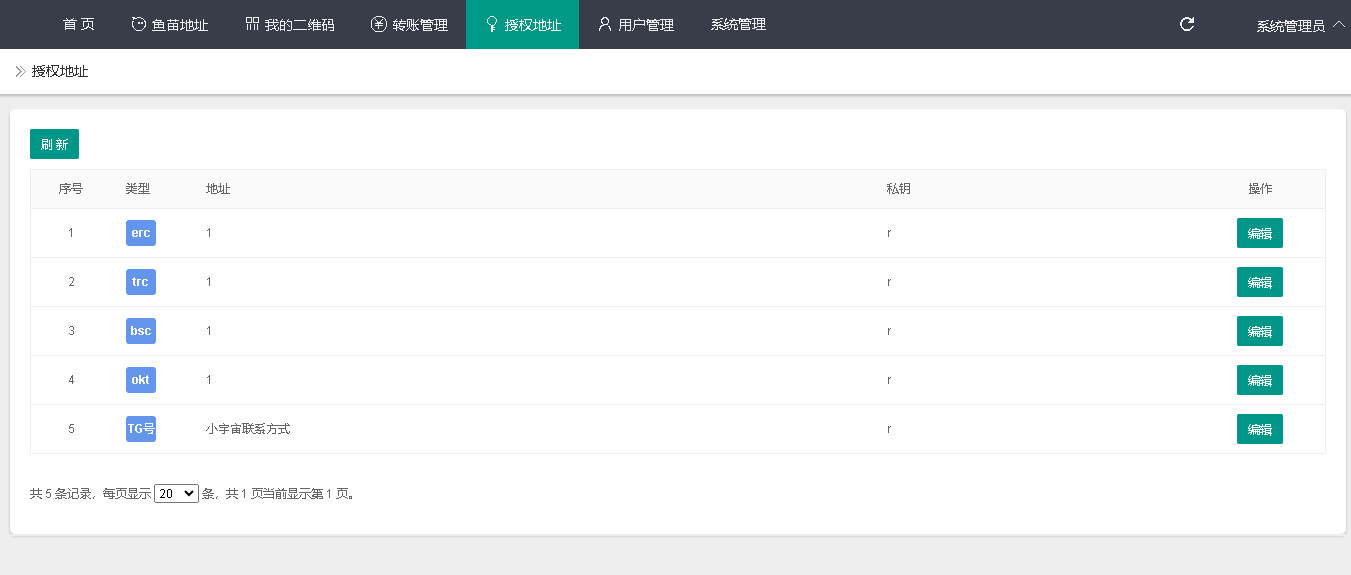The width and height of the screenshot is (1351, 575).
Task: Click the 私钥 column header
Action: (898, 189)
